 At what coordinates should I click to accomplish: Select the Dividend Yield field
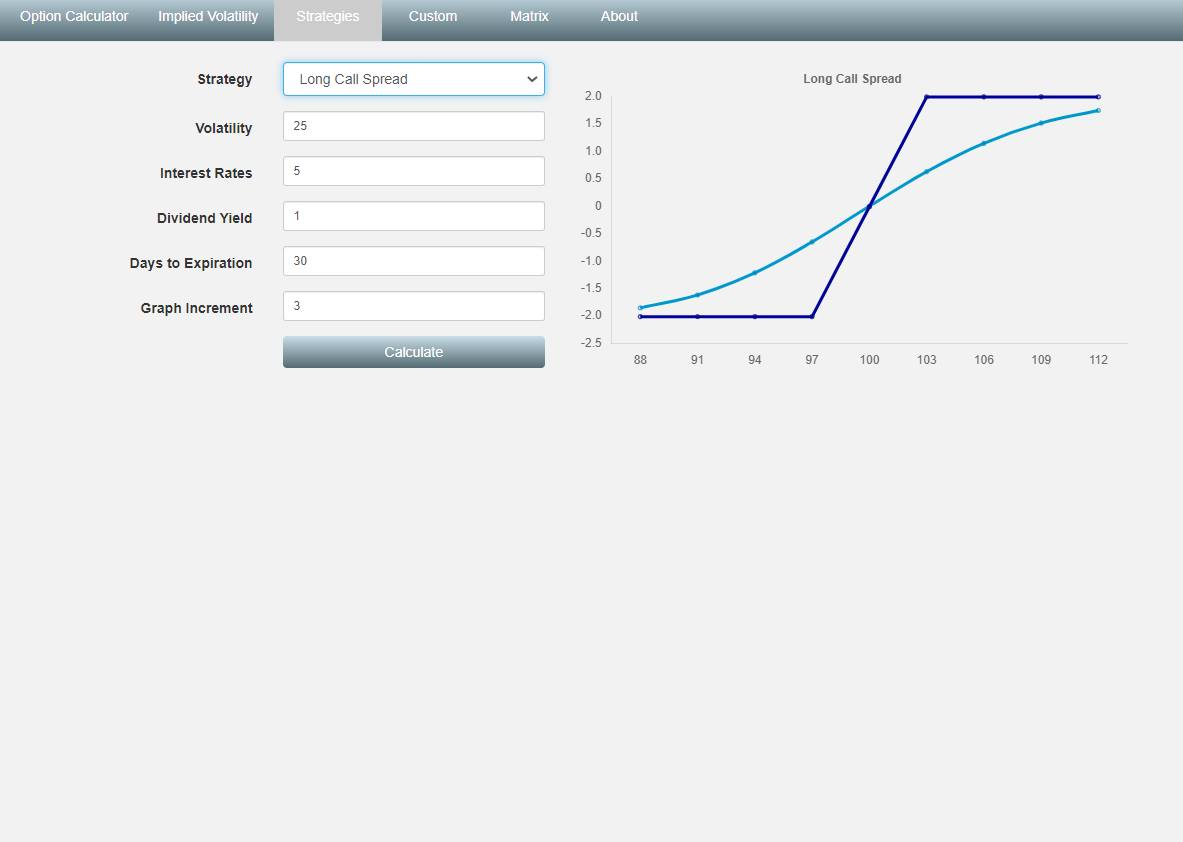[x=414, y=216]
